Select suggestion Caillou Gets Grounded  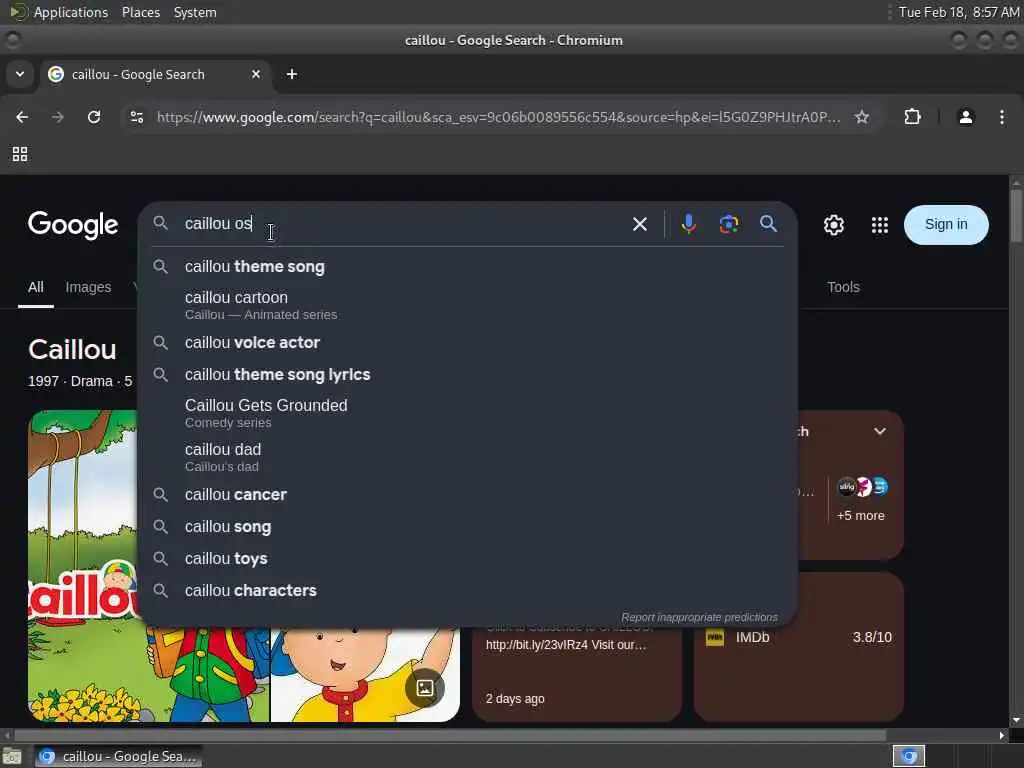pyautogui.click(x=468, y=413)
